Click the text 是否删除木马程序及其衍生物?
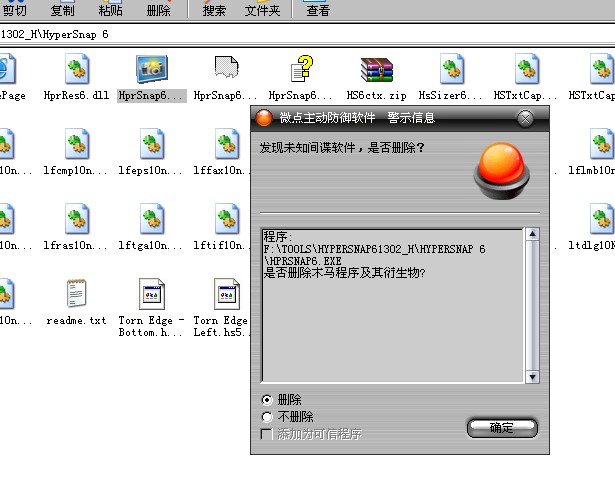The image size is (615, 490). [x=344, y=273]
